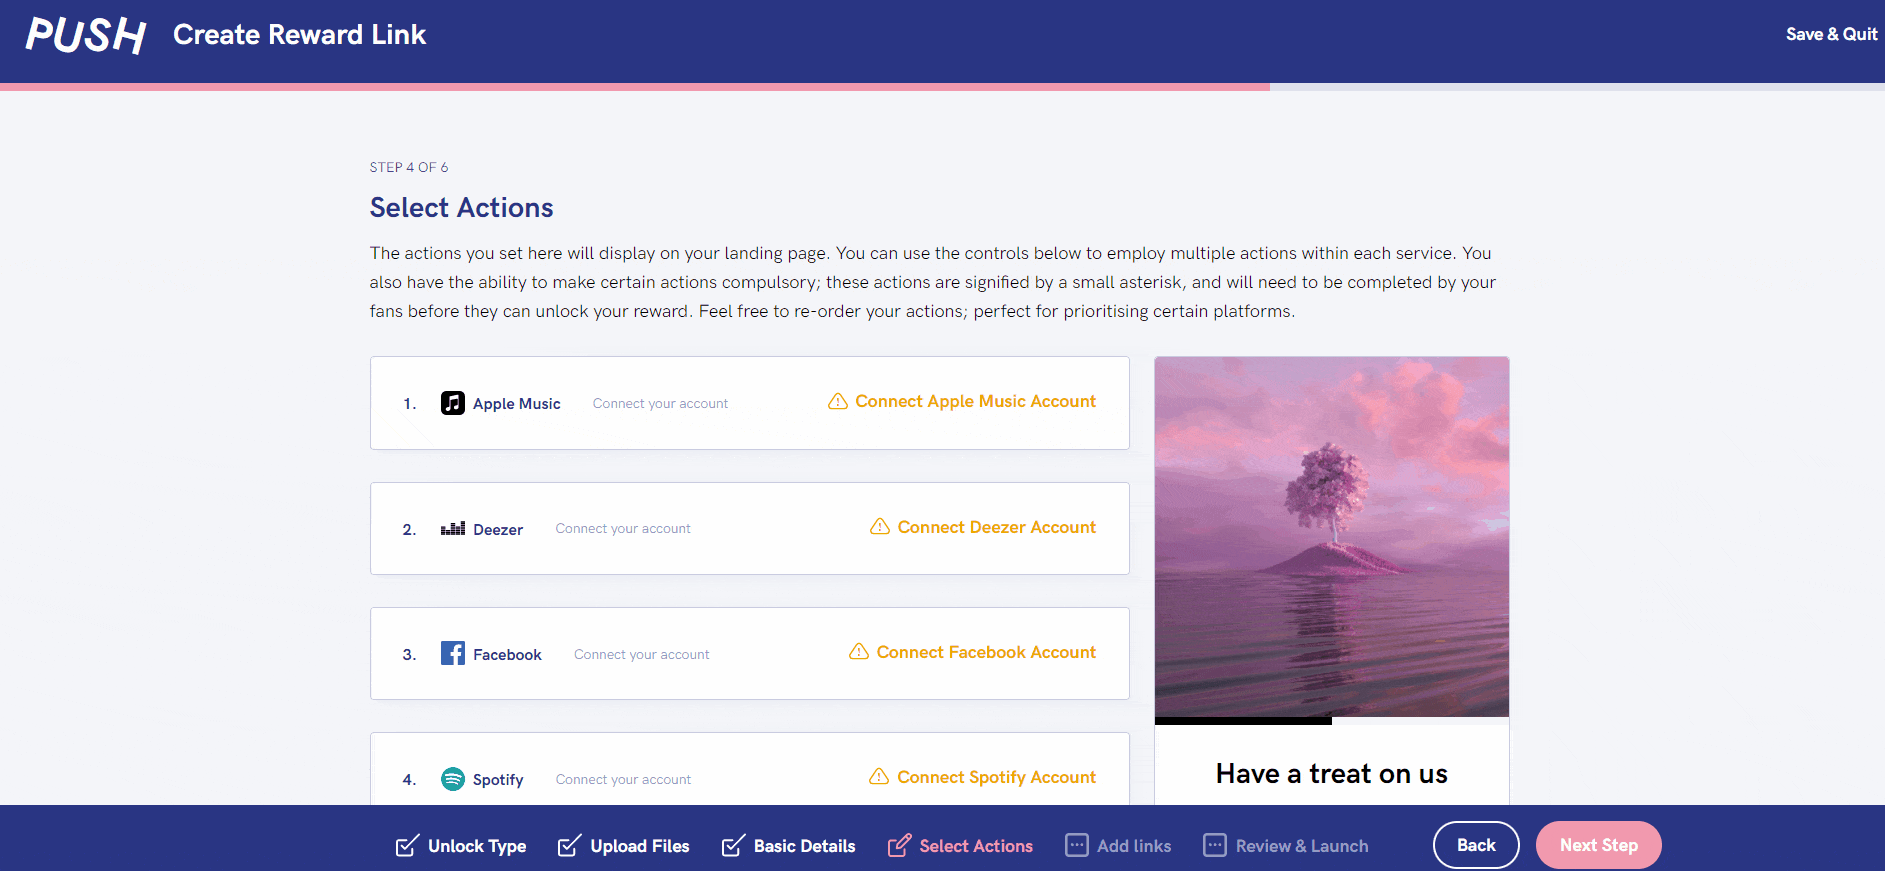Click the Apple Music service icon
Image resolution: width=1885 pixels, height=871 pixels.
click(452, 403)
